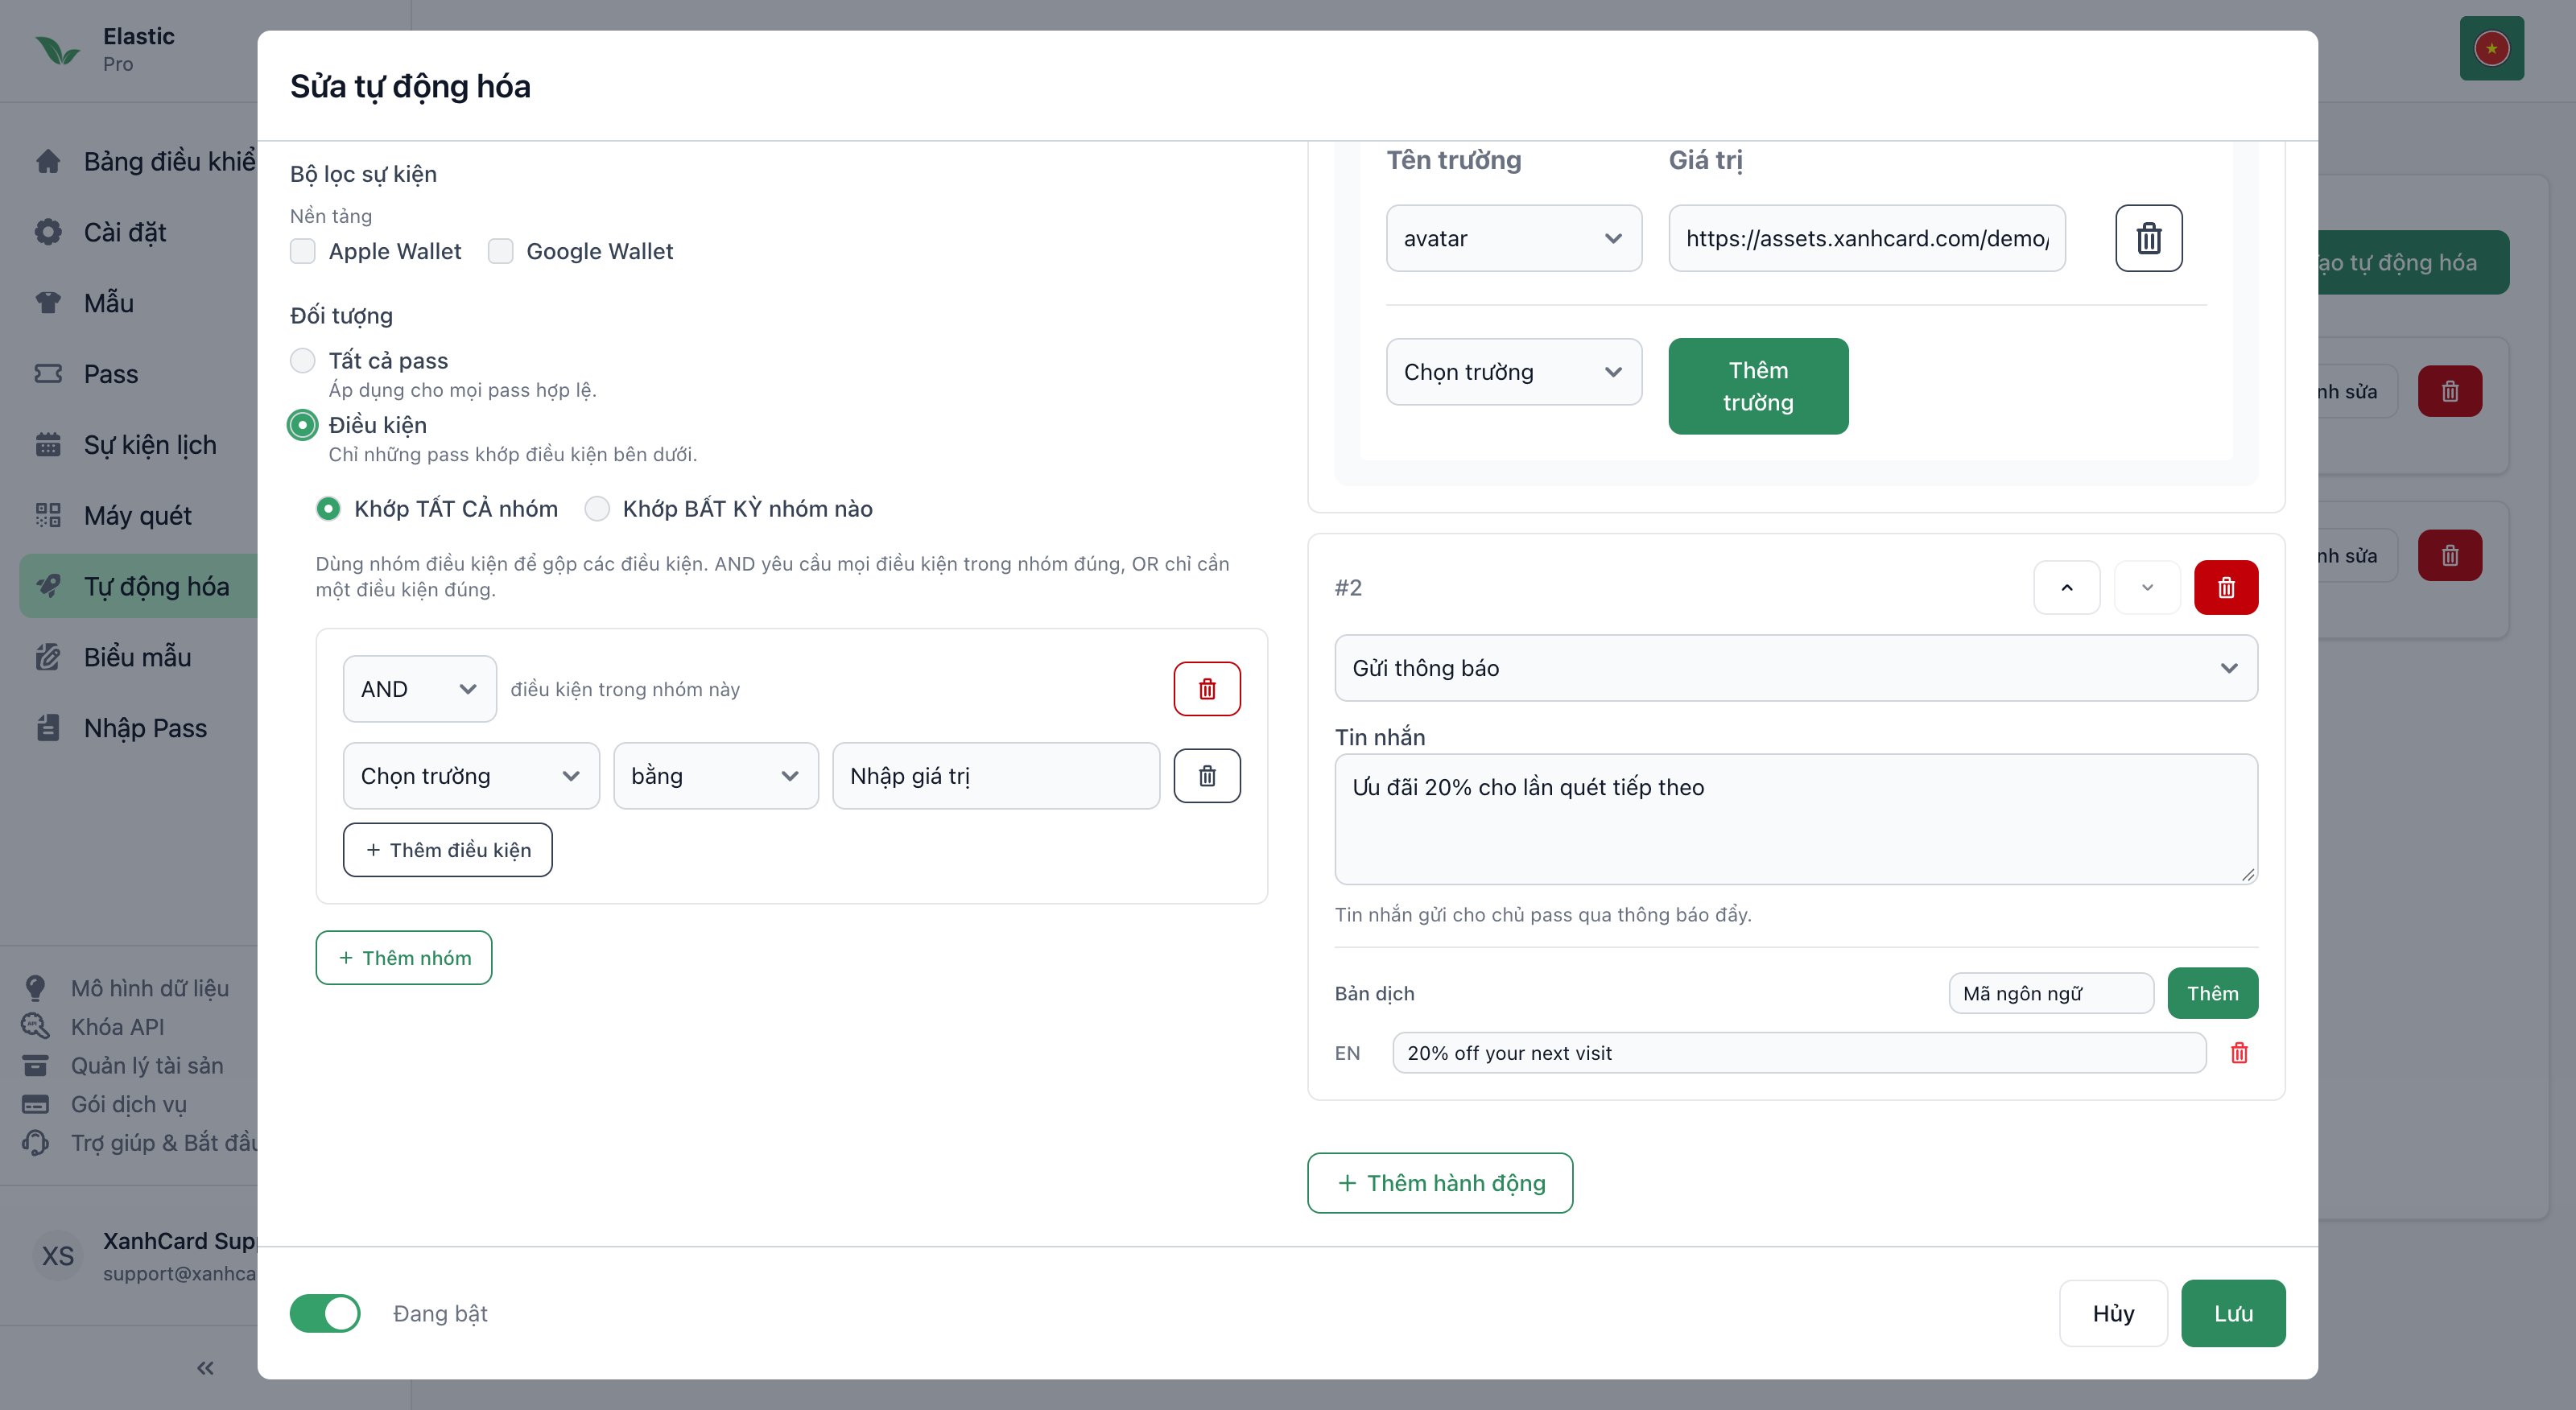The height and width of the screenshot is (1410, 2576).
Task: Collapse the sidebar with double chevron
Action: tap(205, 1368)
